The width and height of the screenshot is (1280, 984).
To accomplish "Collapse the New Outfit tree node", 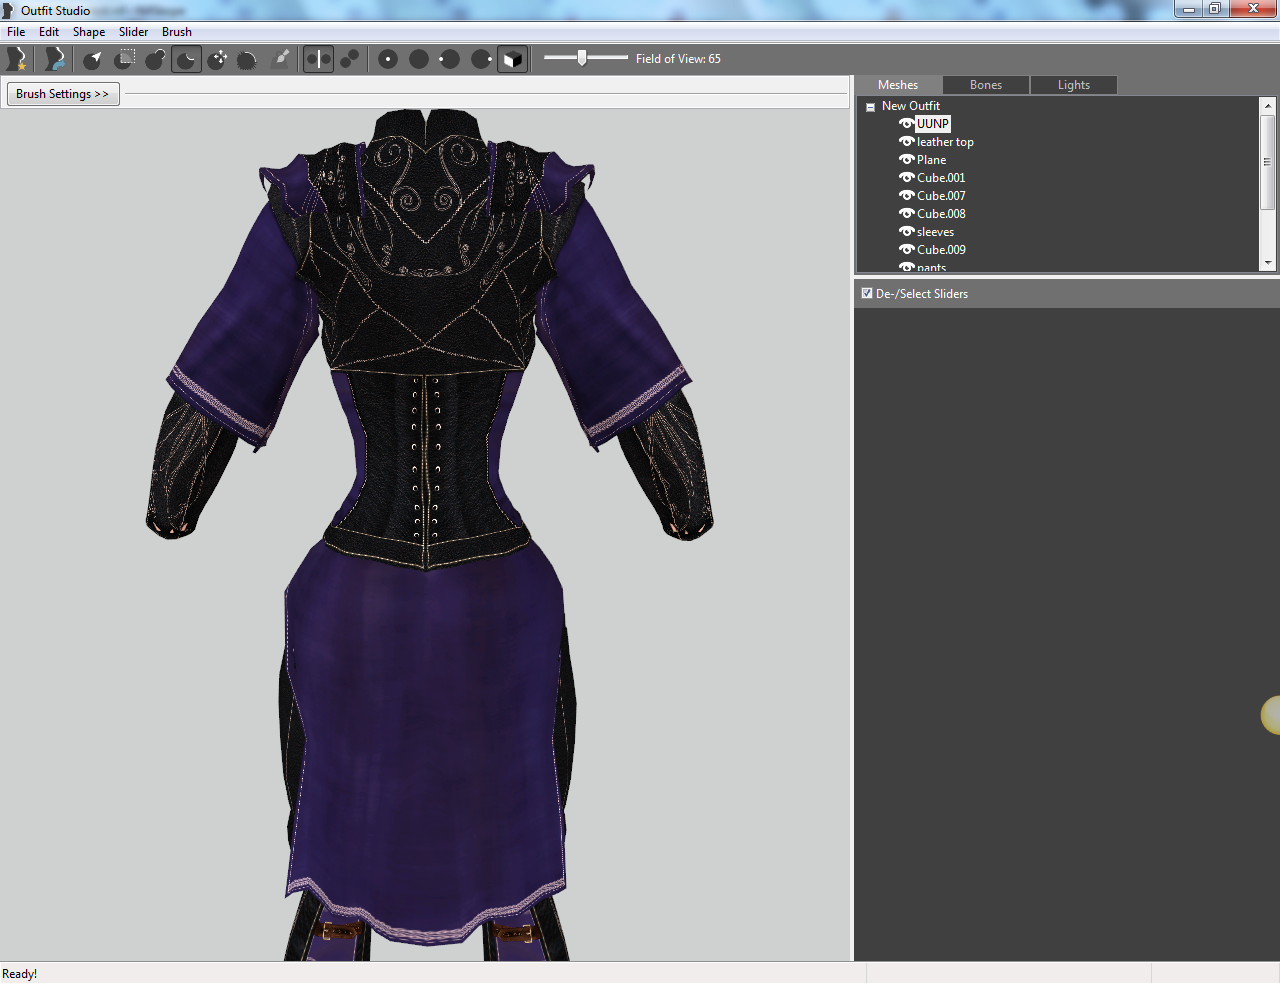I will [x=870, y=106].
